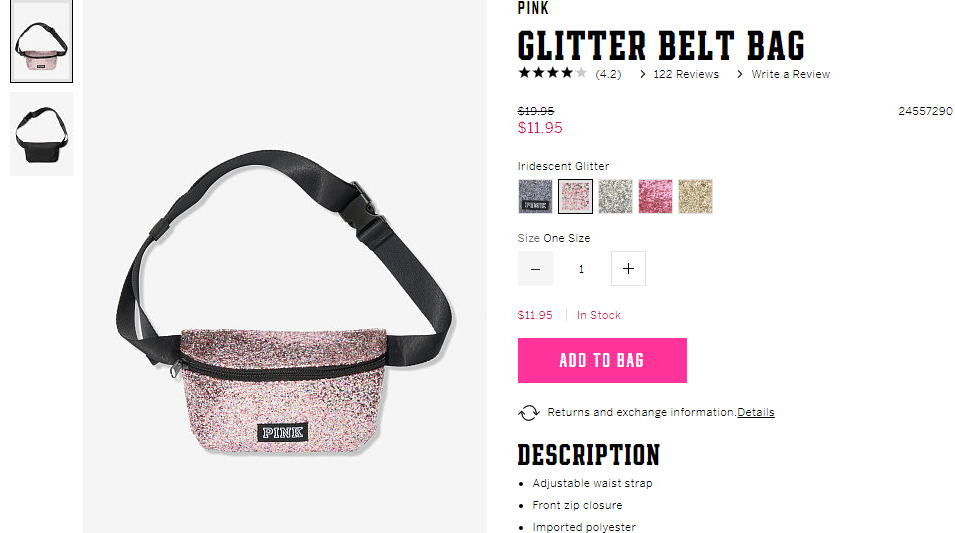
Task: Open the 122 Reviews link
Action: pyautogui.click(x=686, y=74)
